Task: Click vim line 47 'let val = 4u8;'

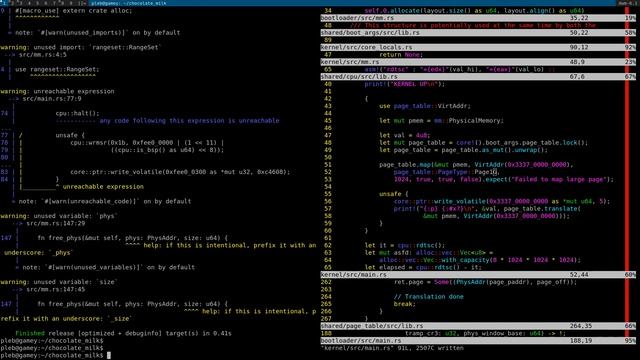Action: tap(404, 136)
